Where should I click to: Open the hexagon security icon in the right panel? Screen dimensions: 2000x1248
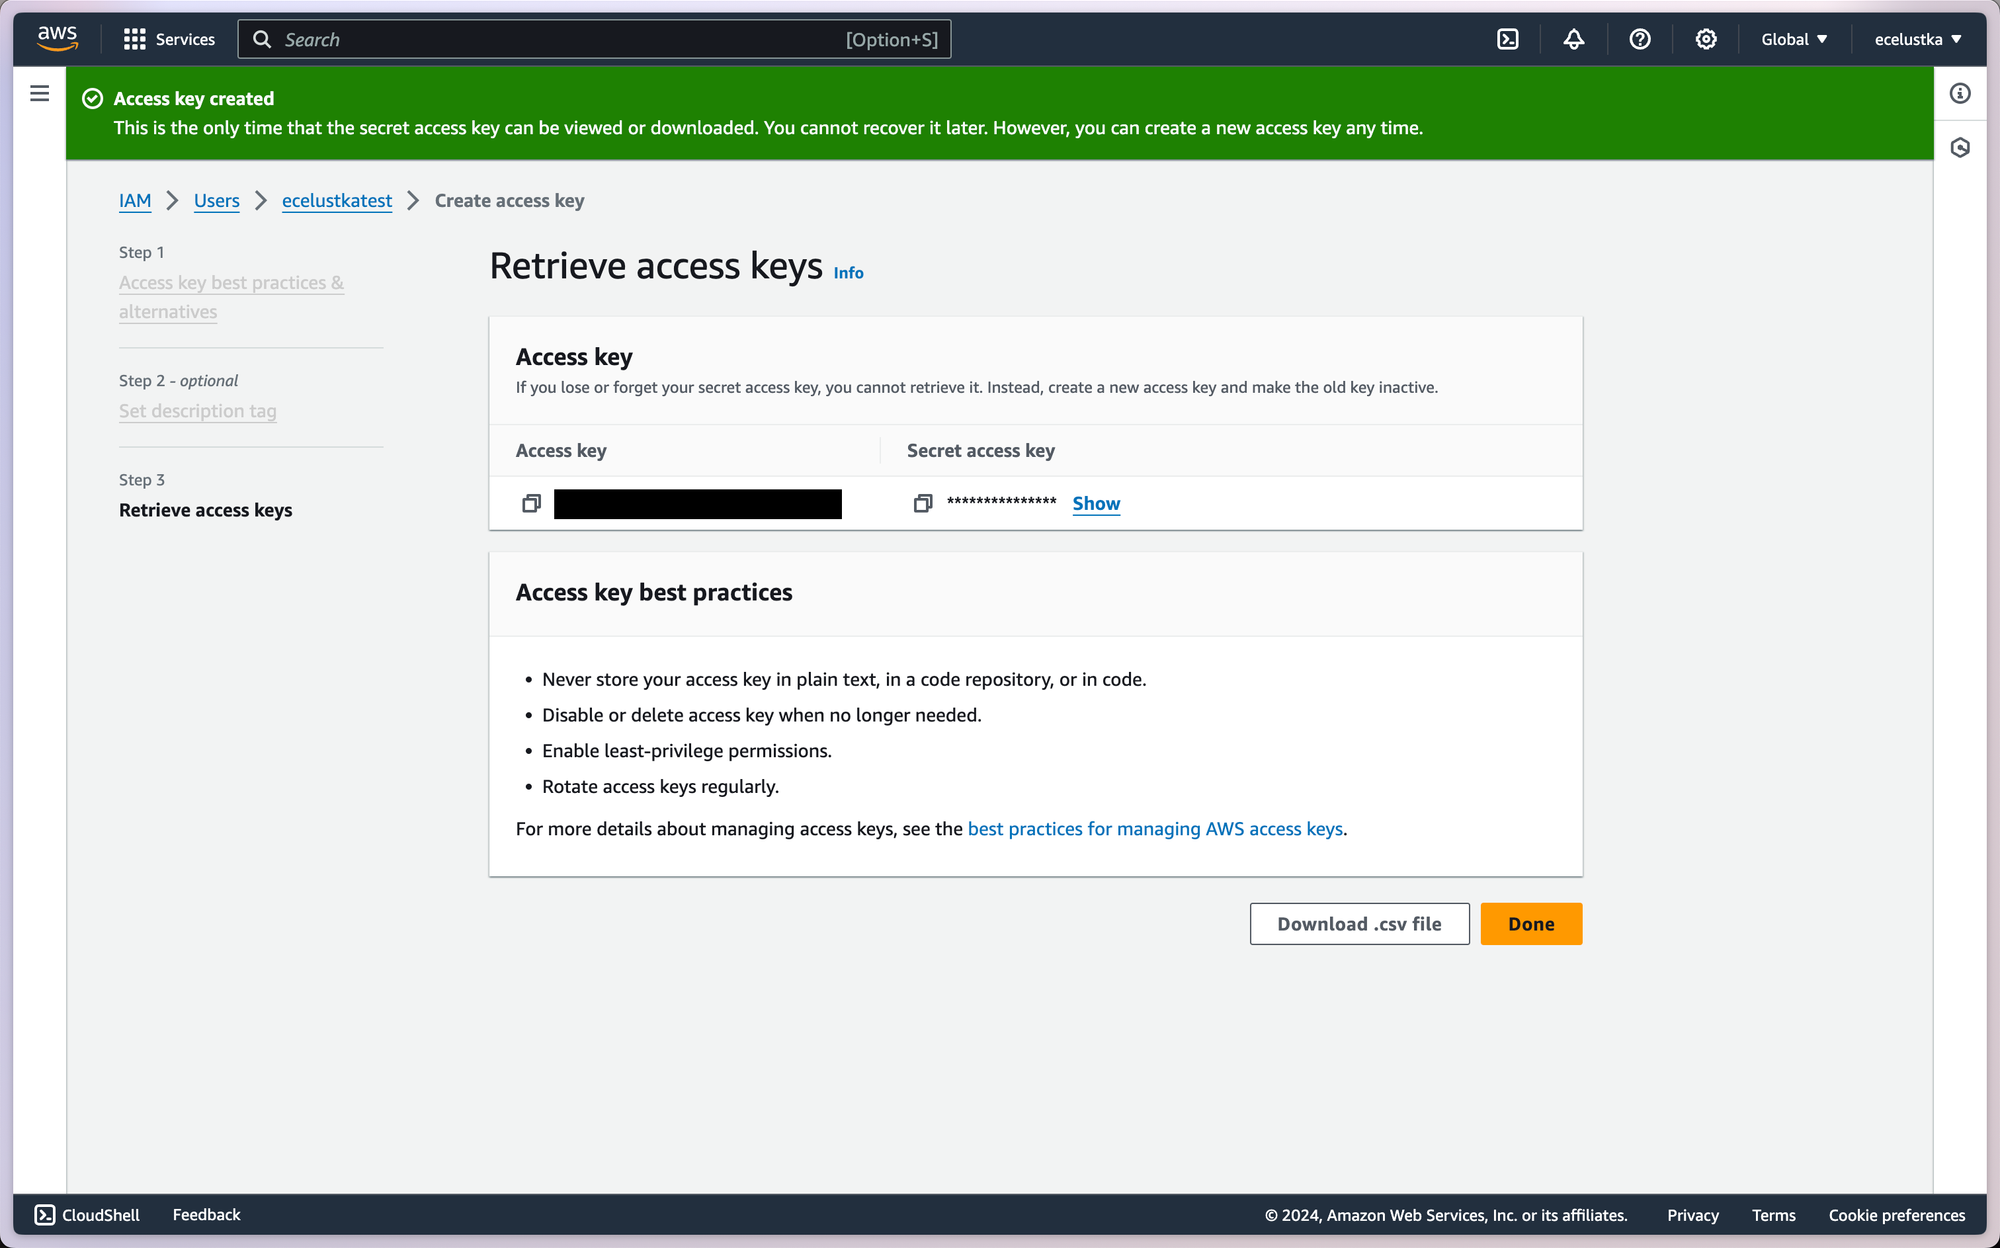[1959, 148]
